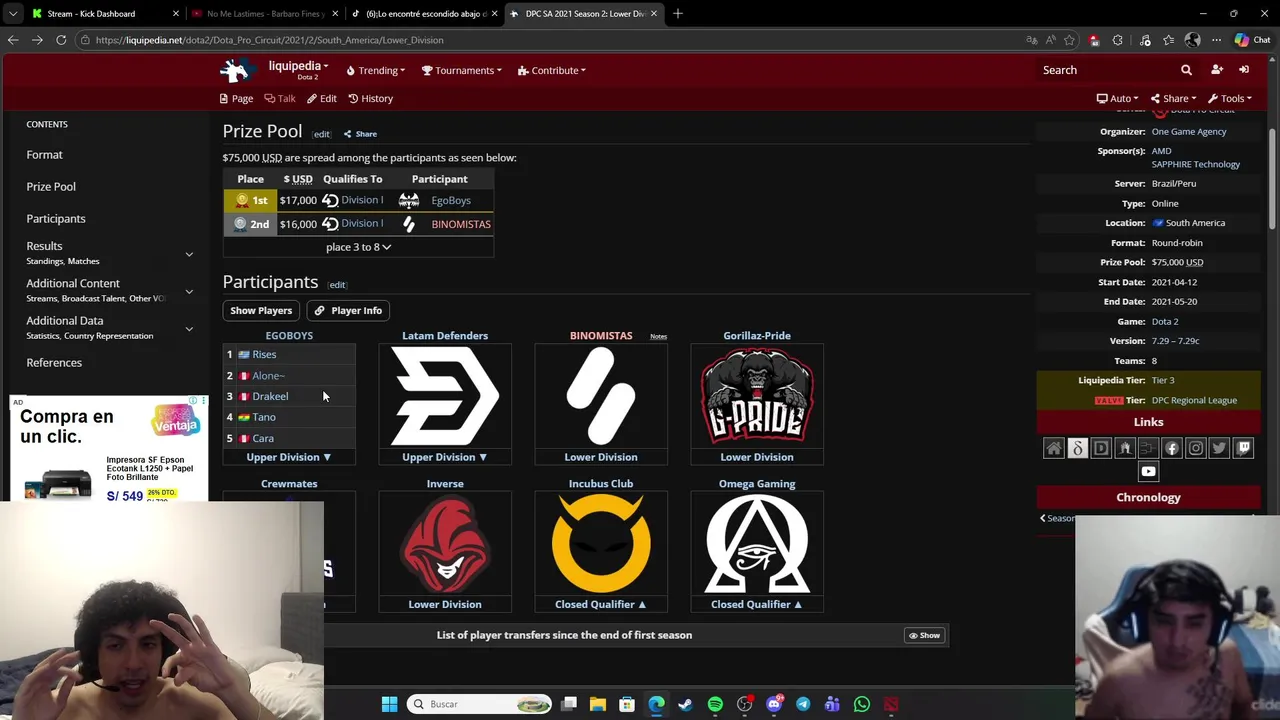Open the Datdota delta link icon

(1077, 448)
